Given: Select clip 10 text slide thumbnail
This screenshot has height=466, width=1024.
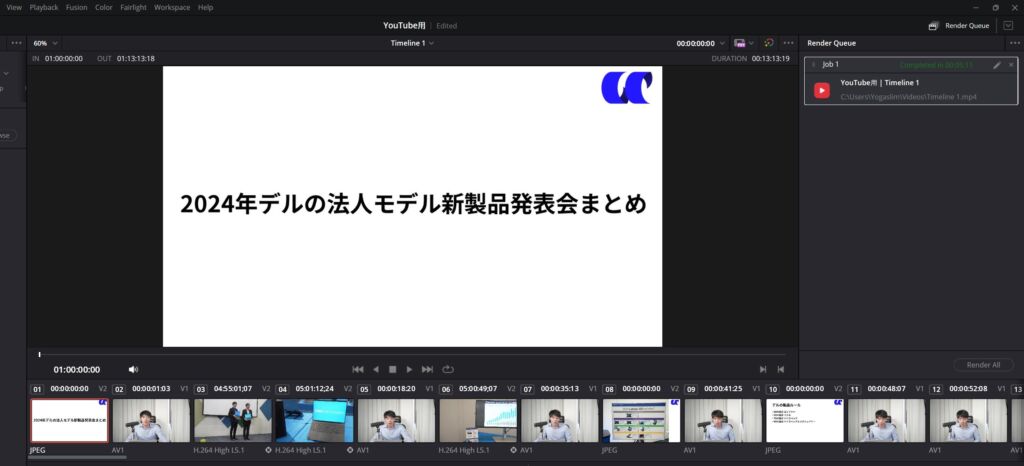Looking at the screenshot, I should click(x=805, y=420).
